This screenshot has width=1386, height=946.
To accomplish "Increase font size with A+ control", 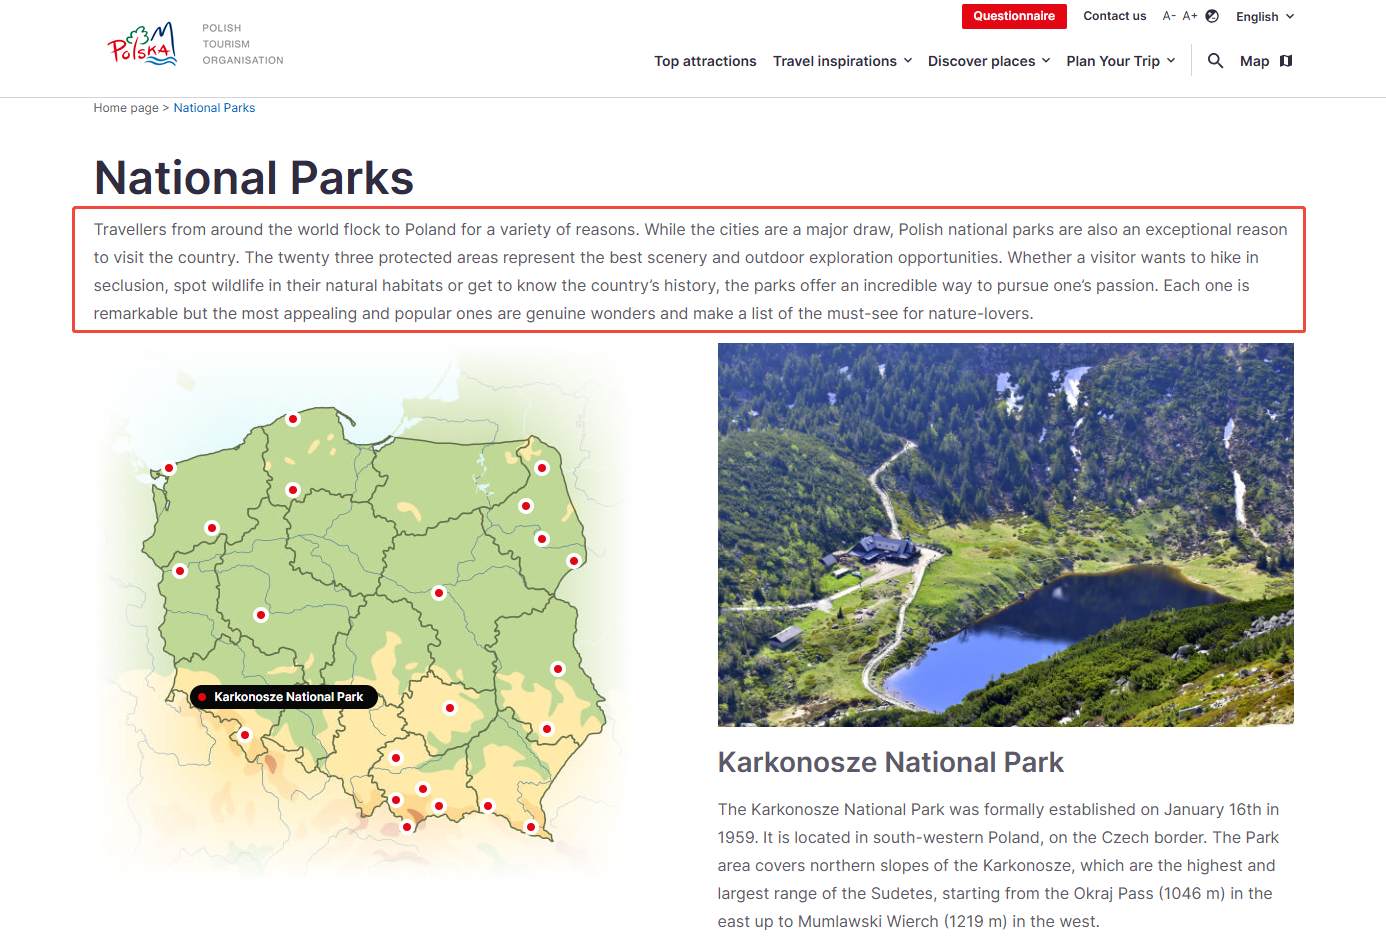I will pos(1189,16).
